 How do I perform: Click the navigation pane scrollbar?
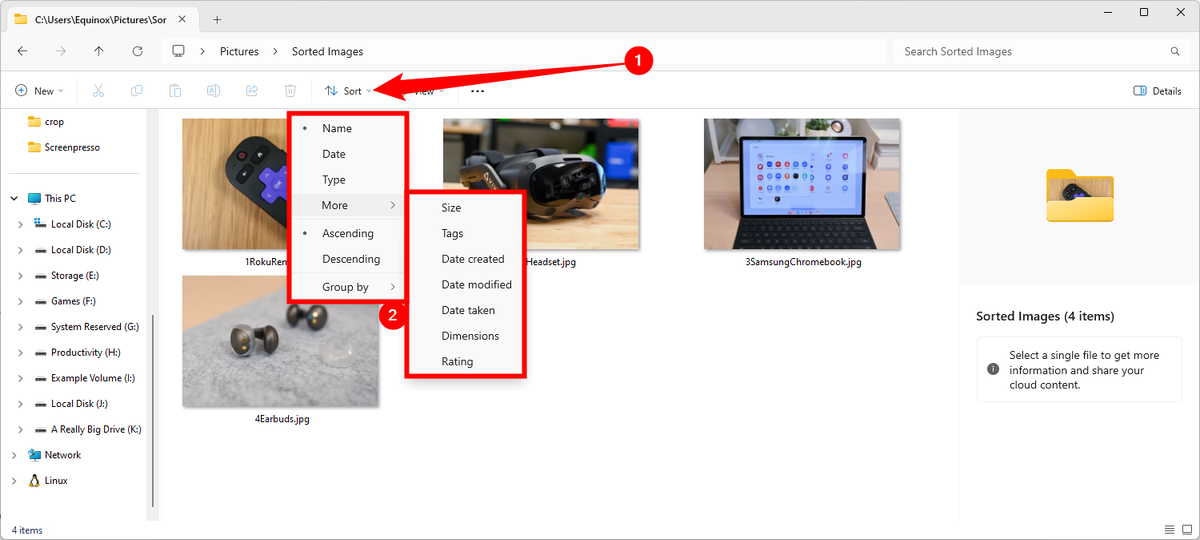152,410
